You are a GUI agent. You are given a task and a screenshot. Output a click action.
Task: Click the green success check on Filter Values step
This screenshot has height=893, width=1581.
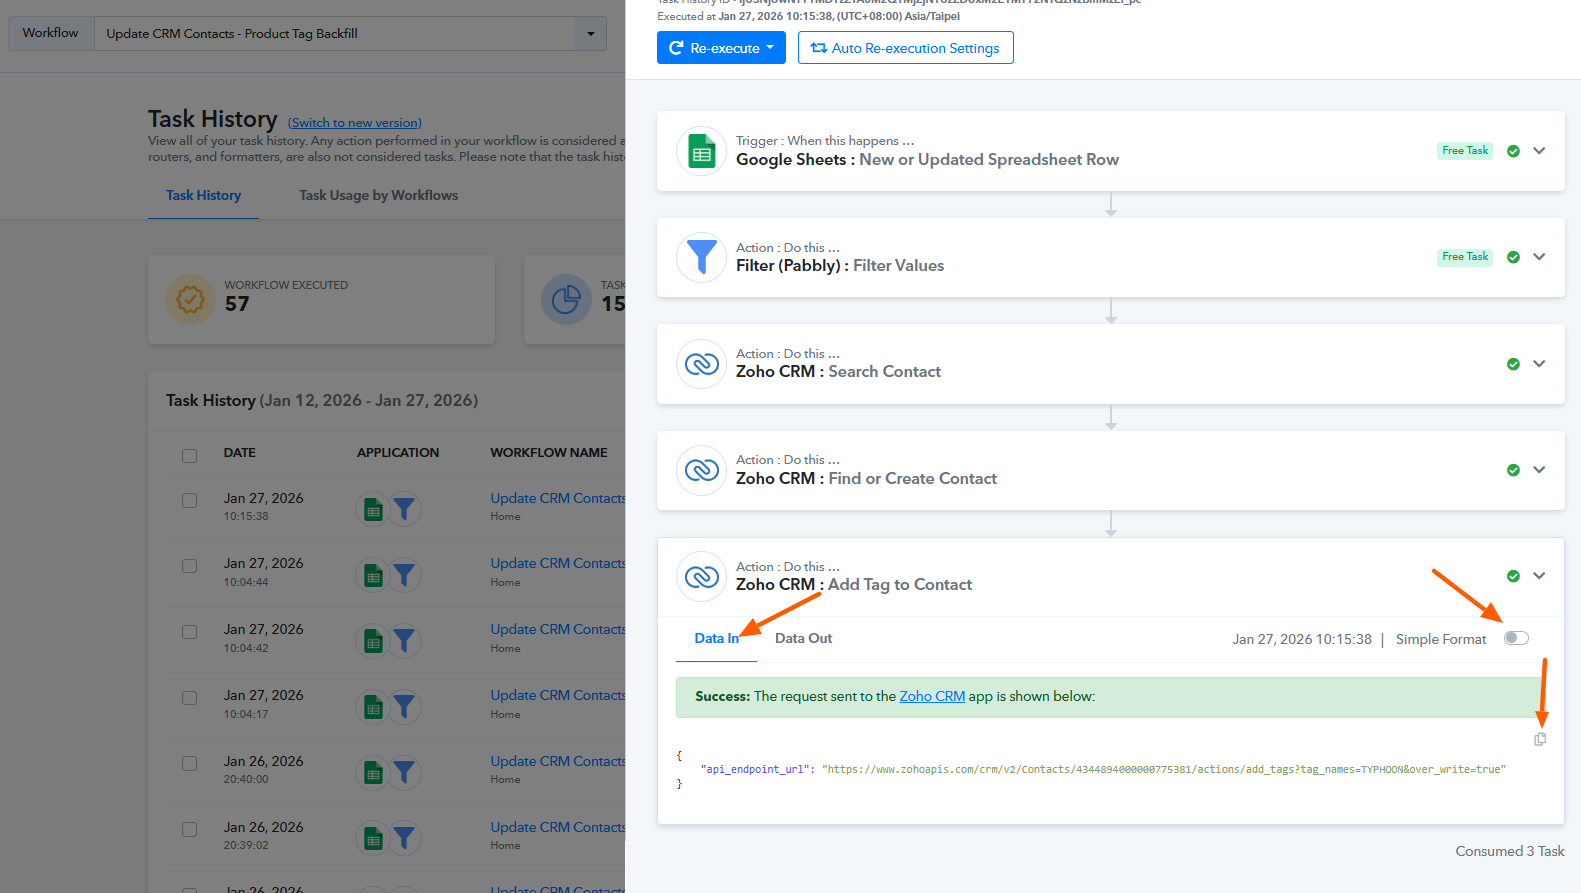click(x=1513, y=257)
